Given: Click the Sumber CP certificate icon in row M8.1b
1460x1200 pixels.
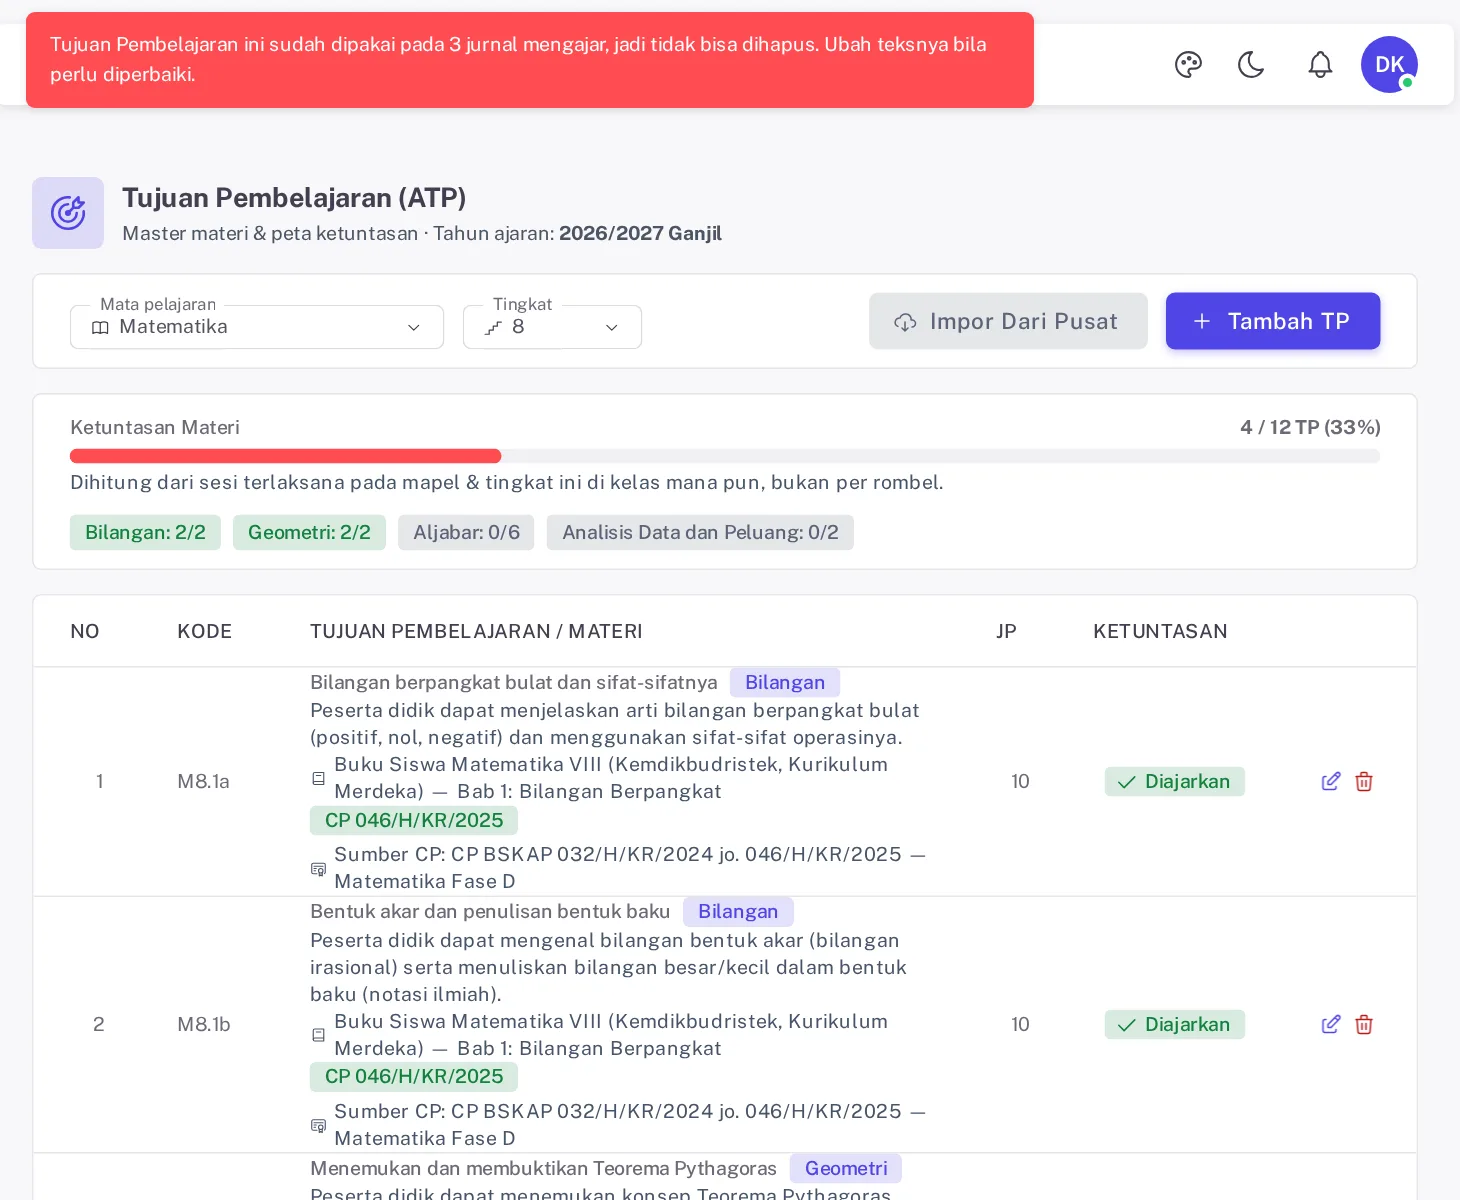Looking at the screenshot, I should tap(318, 1126).
